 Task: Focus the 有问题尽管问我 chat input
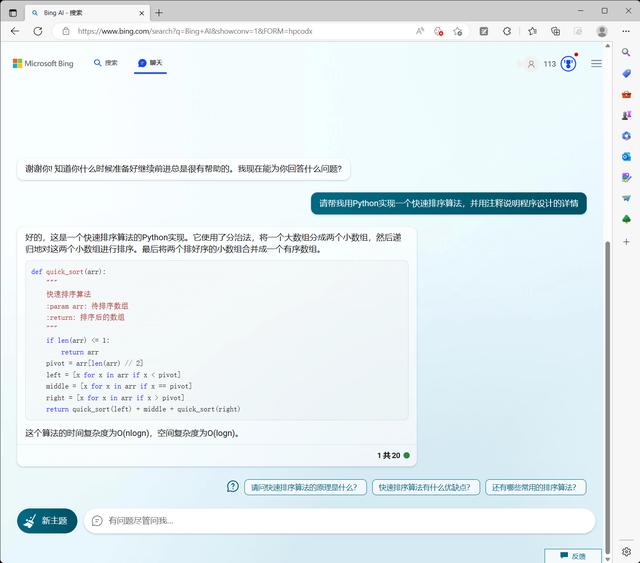coord(340,521)
